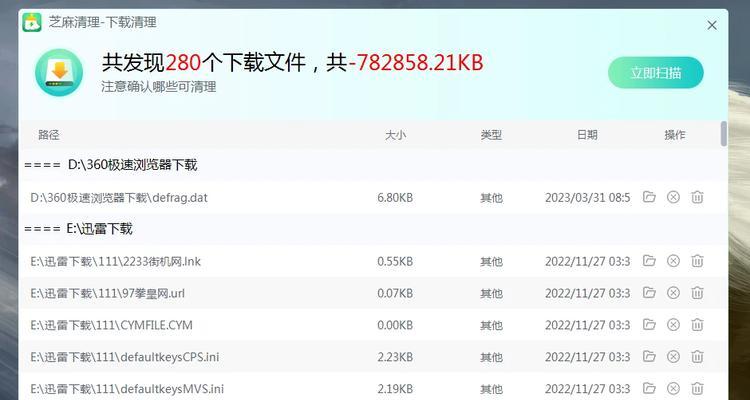Click the red 280 file count

(x=183, y=63)
